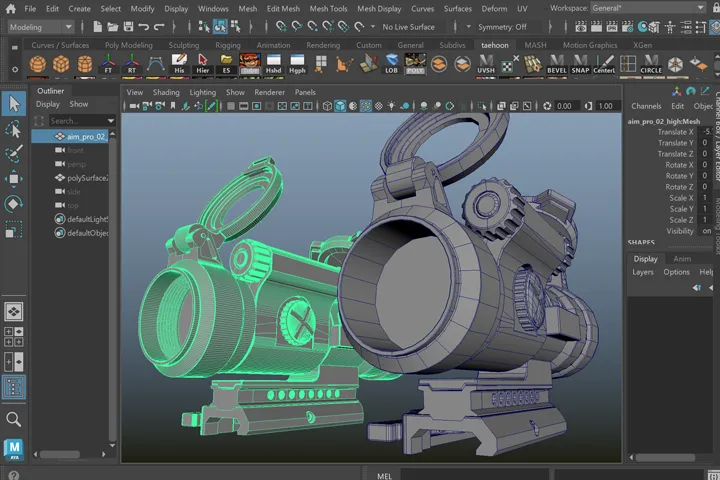Click the Undo arrow icon
The height and width of the screenshot is (480, 720).
[144, 27]
